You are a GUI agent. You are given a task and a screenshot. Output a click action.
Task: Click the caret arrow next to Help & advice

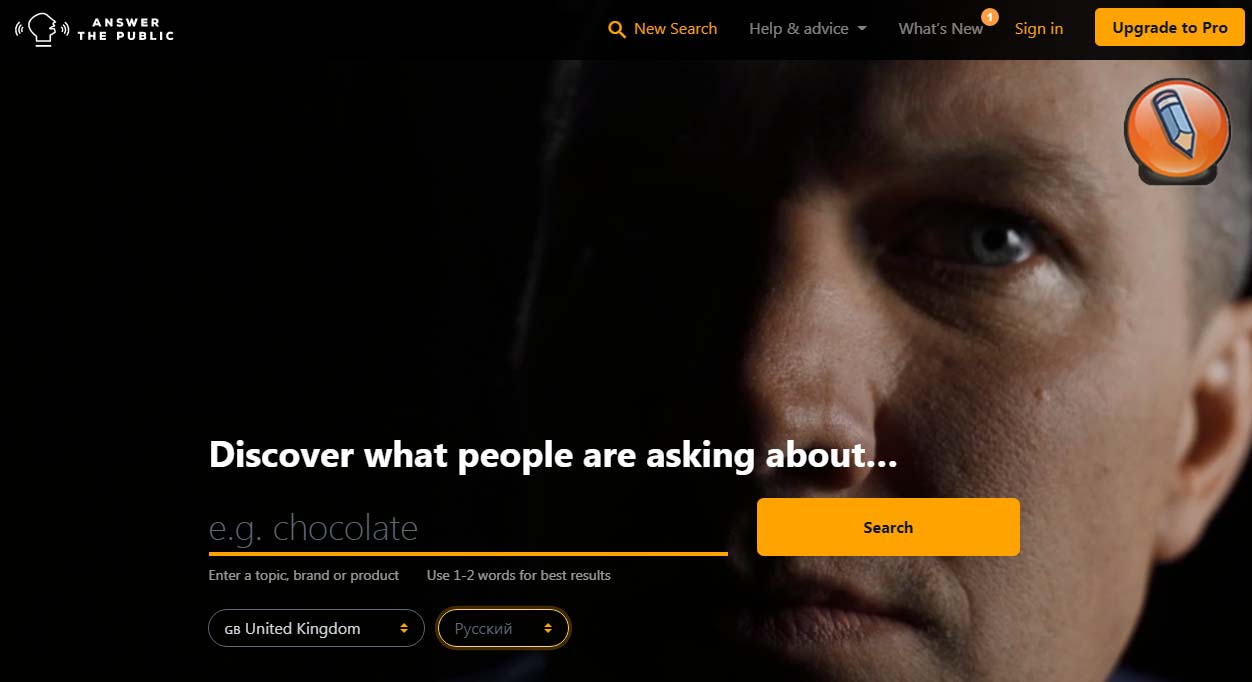pos(861,29)
